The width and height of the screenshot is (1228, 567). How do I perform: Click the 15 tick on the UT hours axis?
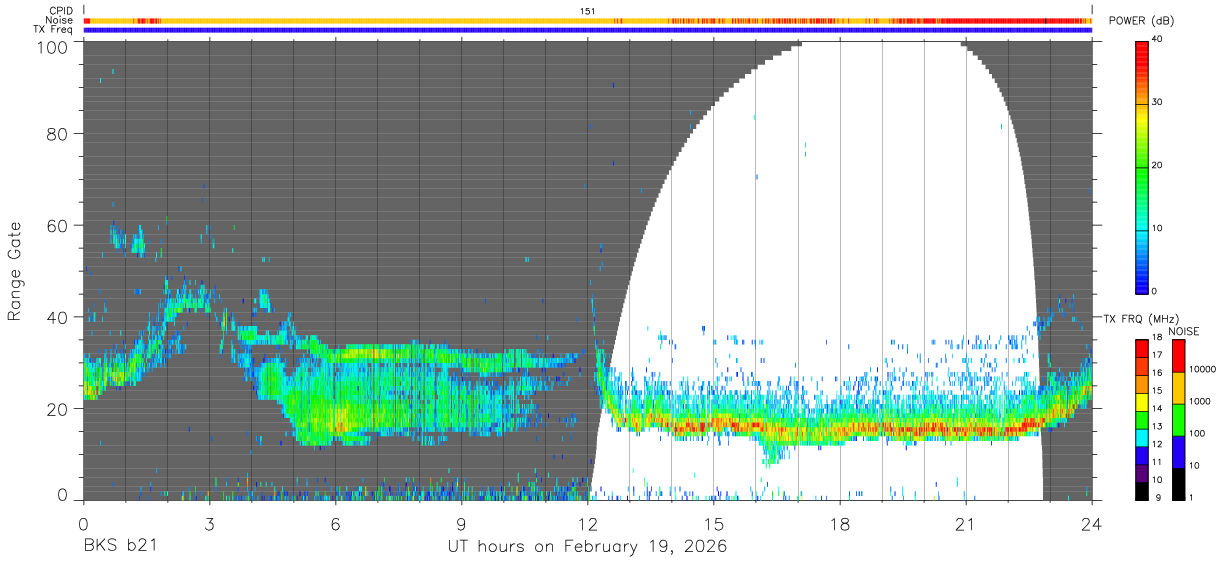714,523
